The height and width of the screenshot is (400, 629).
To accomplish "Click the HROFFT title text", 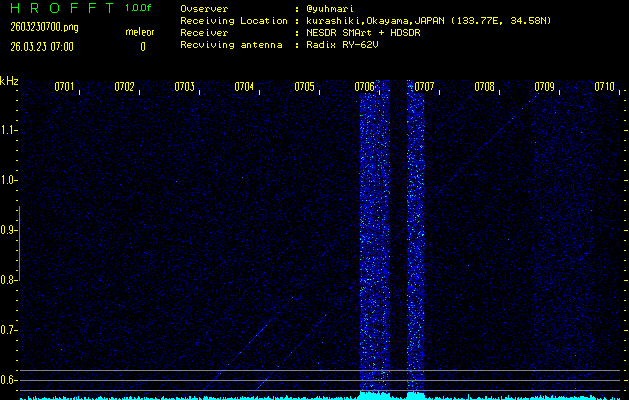I will coord(63,8).
